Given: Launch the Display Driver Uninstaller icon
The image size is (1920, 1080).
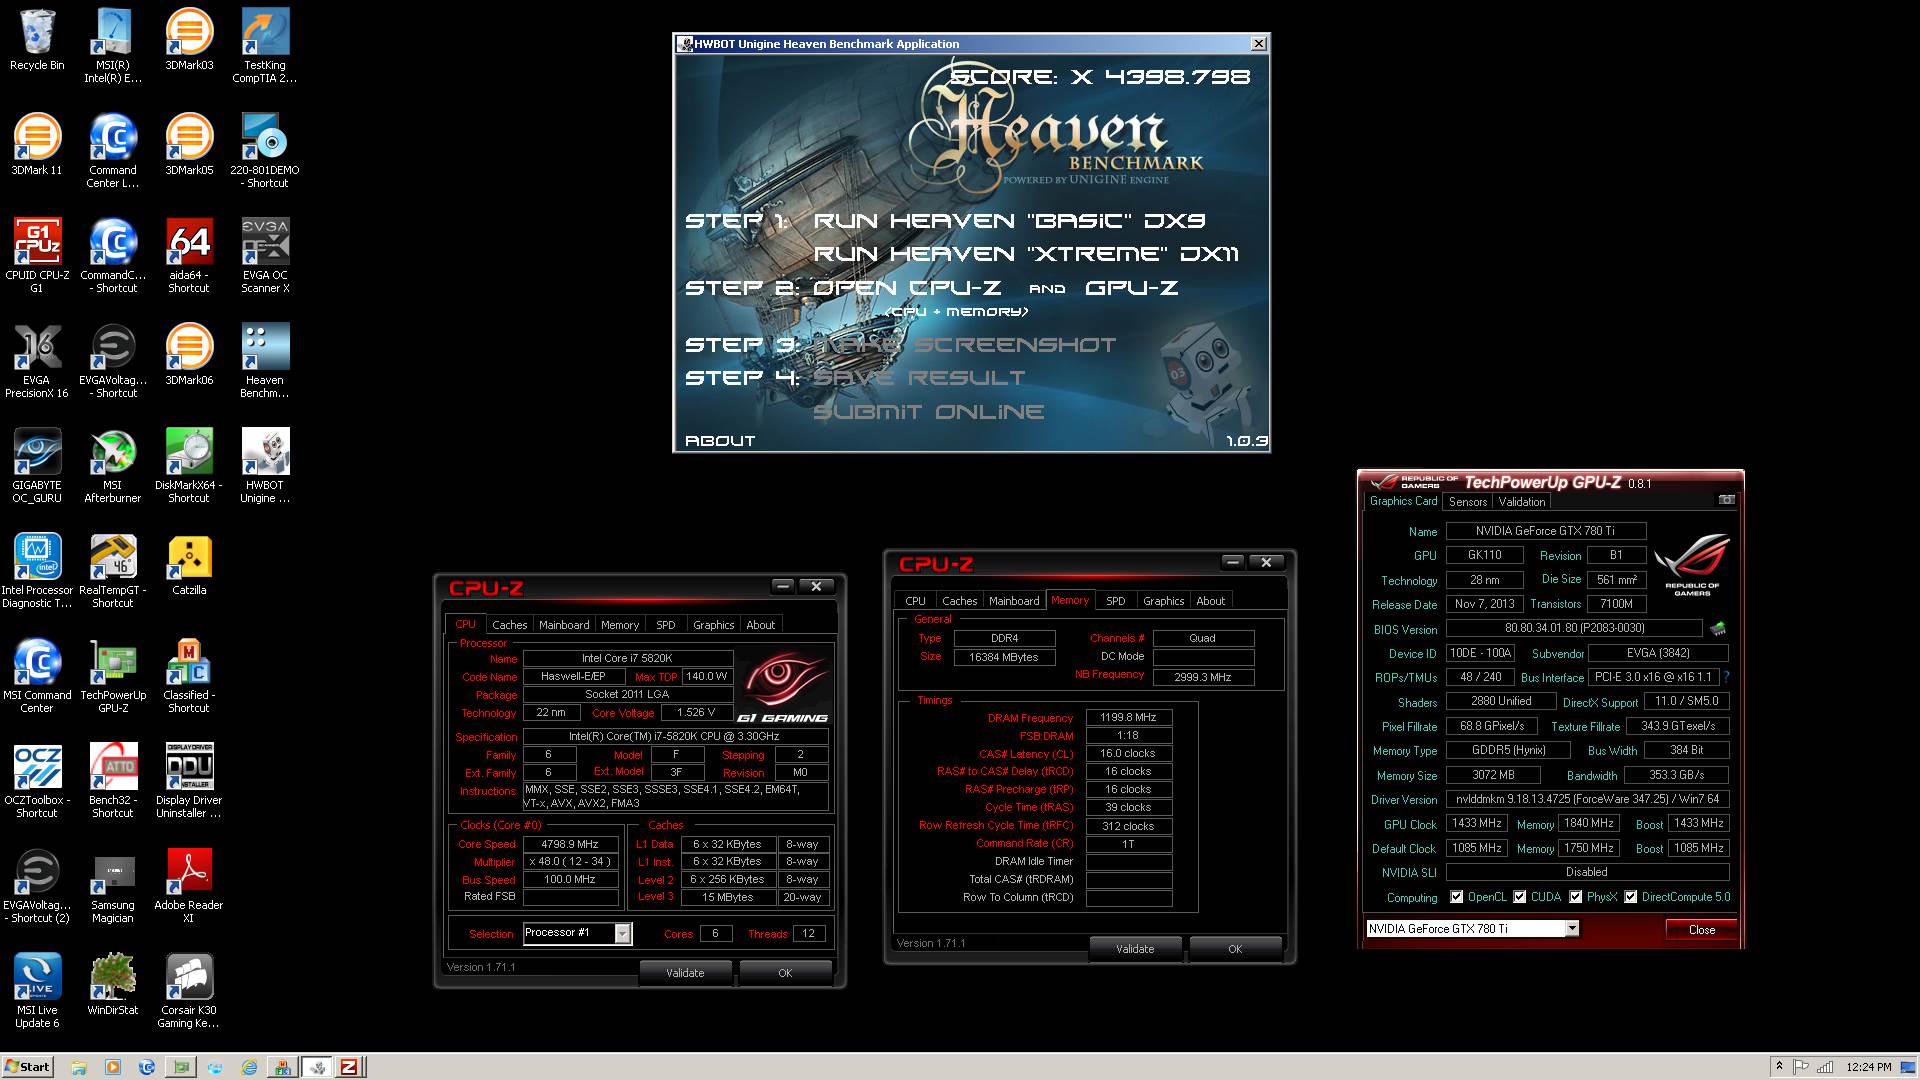Looking at the screenshot, I should 189,780.
